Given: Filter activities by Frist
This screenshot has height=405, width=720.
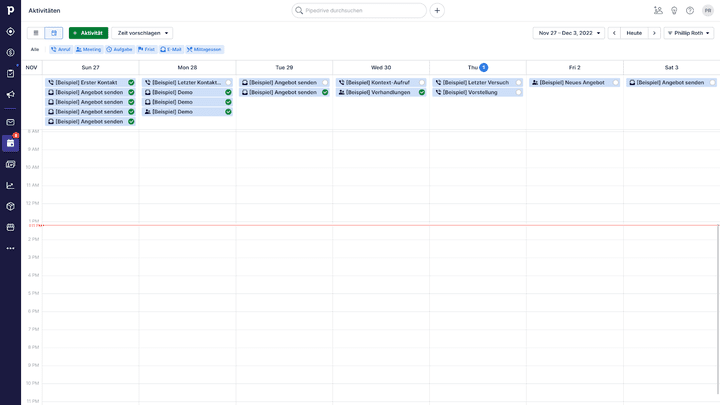Looking at the screenshot, I should 146,49.
